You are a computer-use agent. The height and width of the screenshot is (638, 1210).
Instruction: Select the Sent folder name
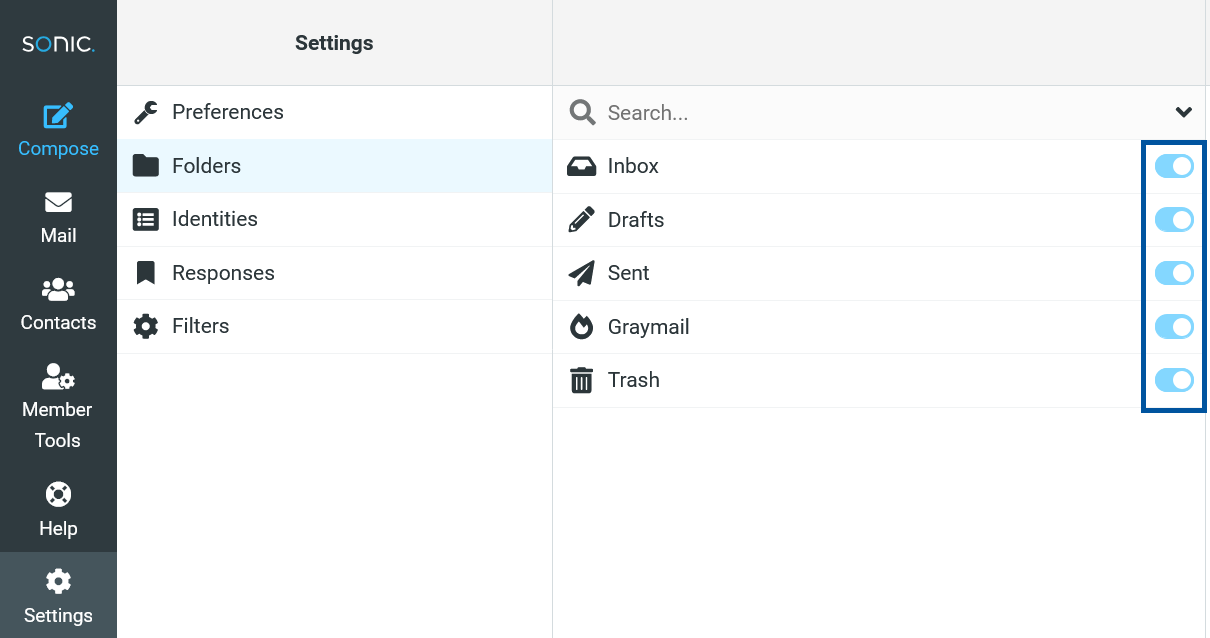click(x=629, y=273)
